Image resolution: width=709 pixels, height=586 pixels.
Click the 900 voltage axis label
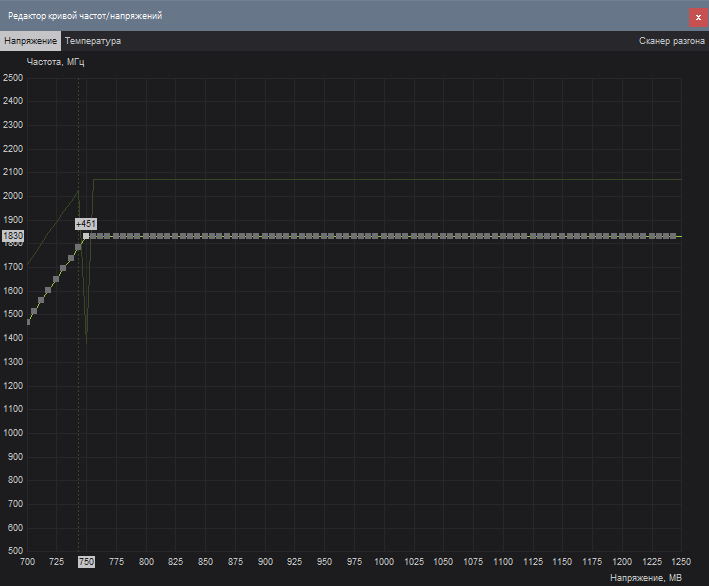pos(265,562)
